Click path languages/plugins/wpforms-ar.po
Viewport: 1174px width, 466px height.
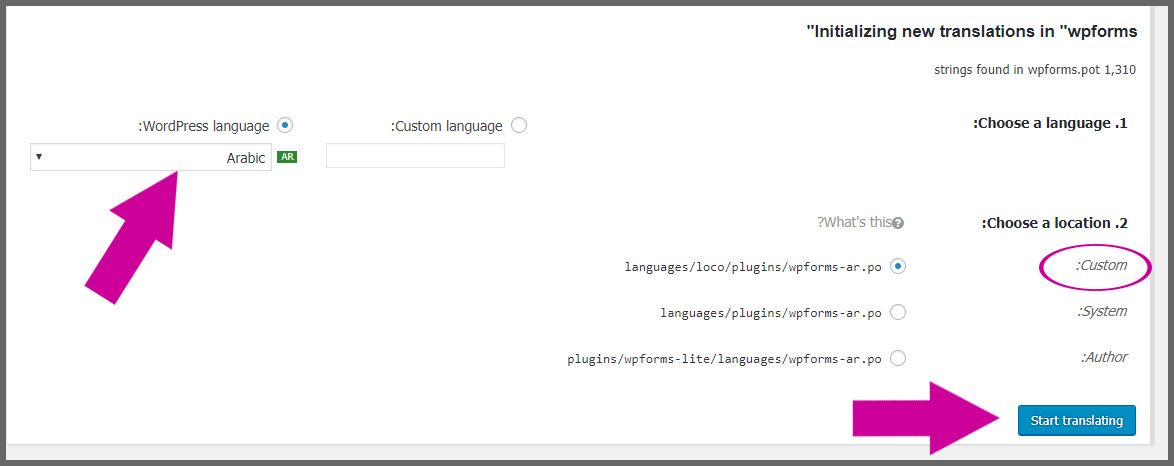coord(771,313)
